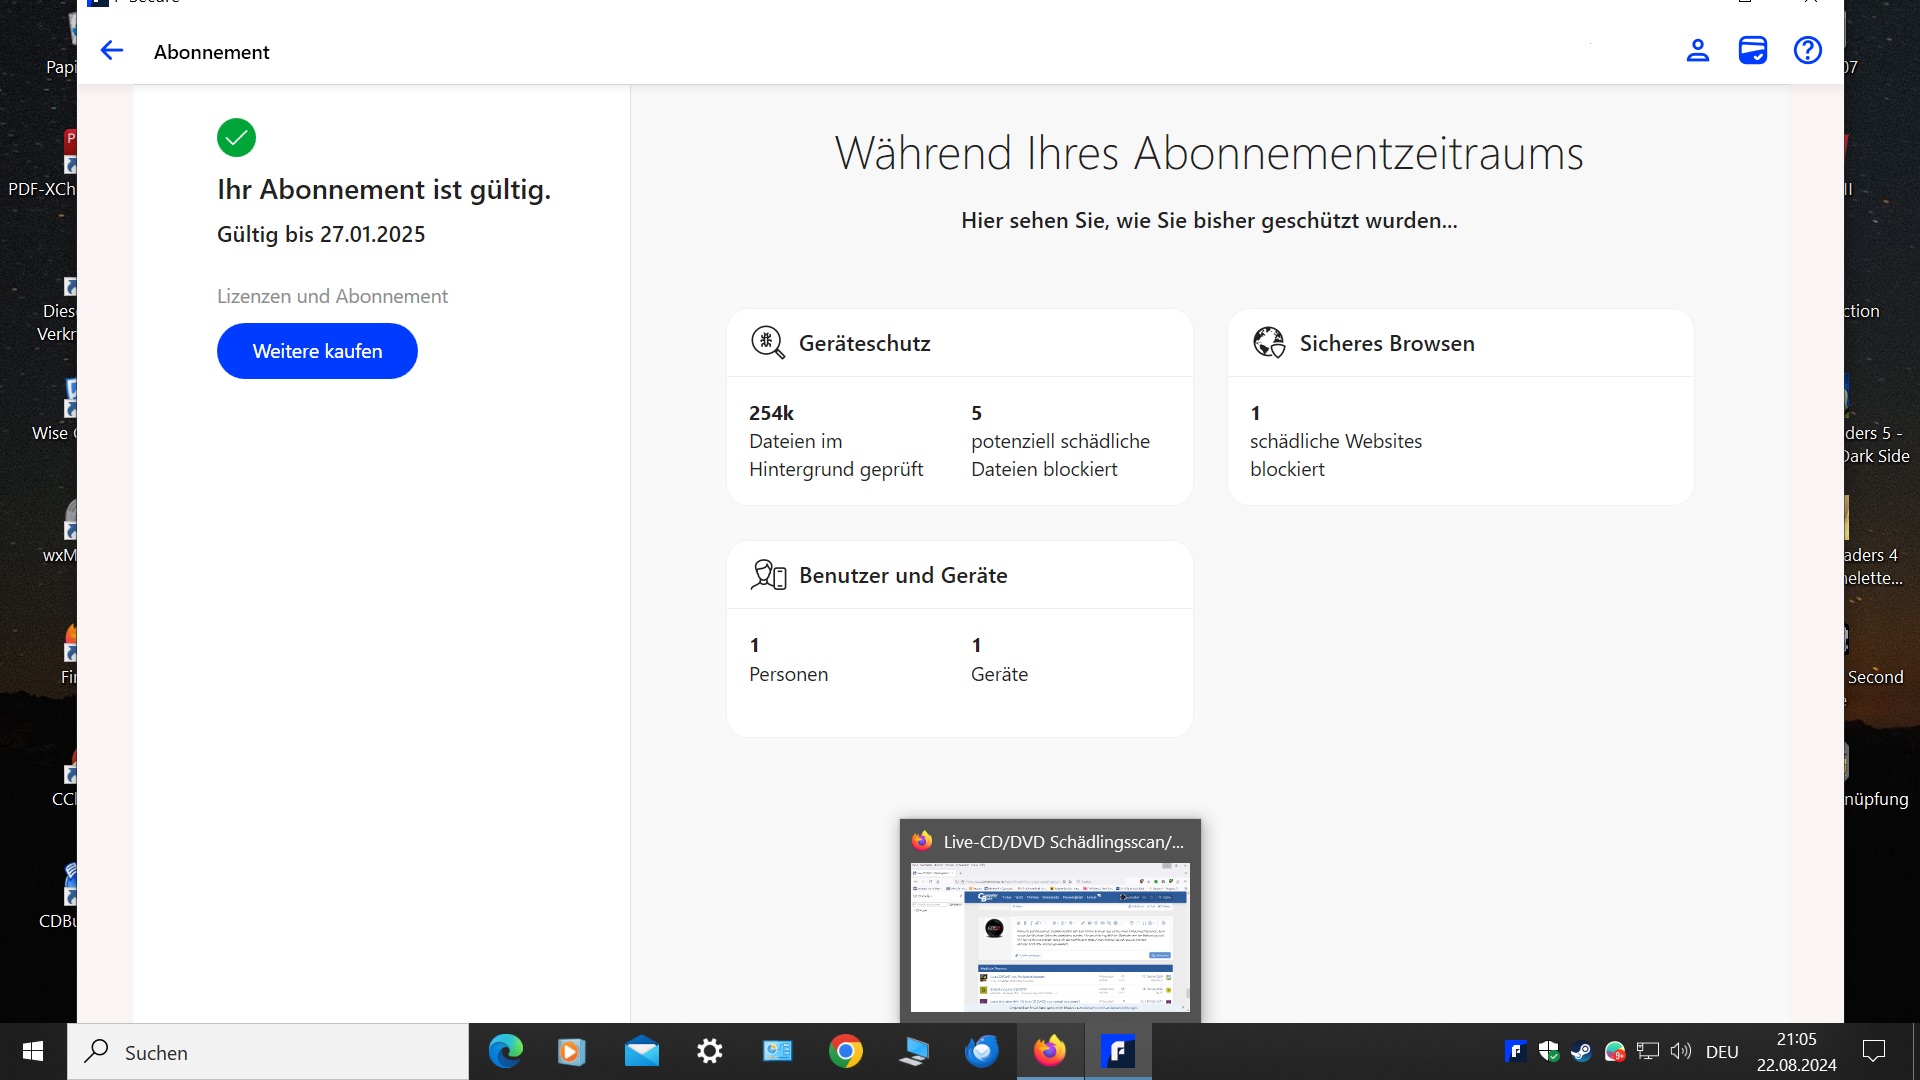Click the back arrow next to Abonnement

[x=111, y=51]
